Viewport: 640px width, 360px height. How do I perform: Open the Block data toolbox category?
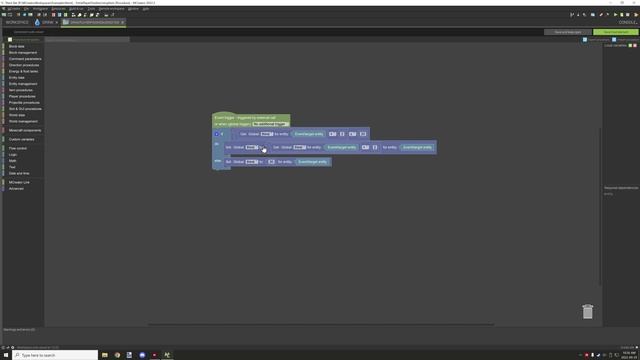coord(17,47)
